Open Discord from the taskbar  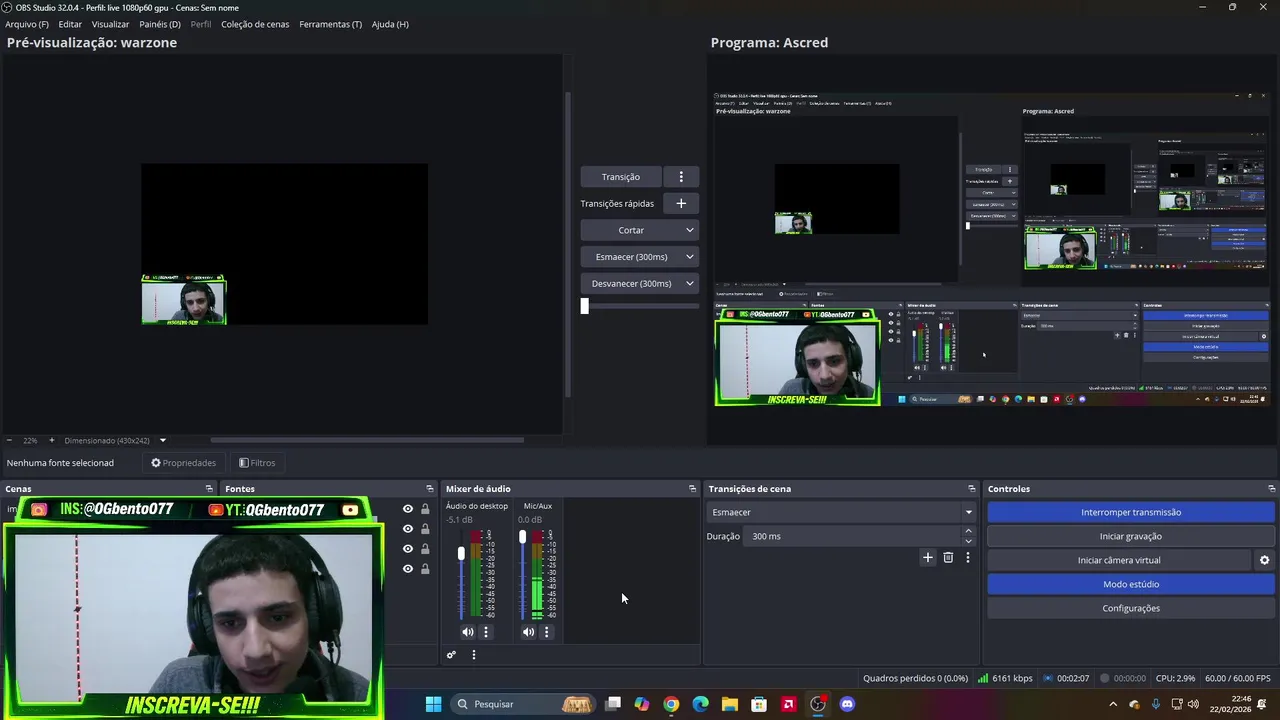pyautogui.click(x=847, y=704)
